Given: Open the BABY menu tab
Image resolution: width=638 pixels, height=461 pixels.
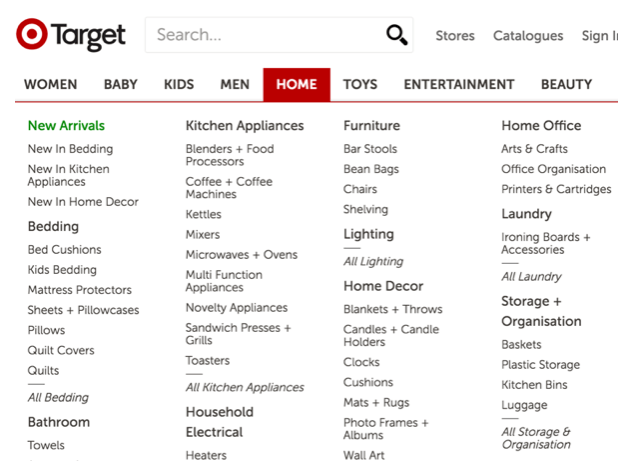Looking at the screenshot, I should (120, 84).
